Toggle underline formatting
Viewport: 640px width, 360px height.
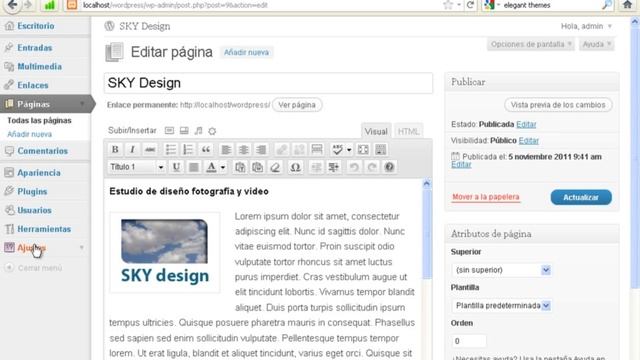pos(176,167)
